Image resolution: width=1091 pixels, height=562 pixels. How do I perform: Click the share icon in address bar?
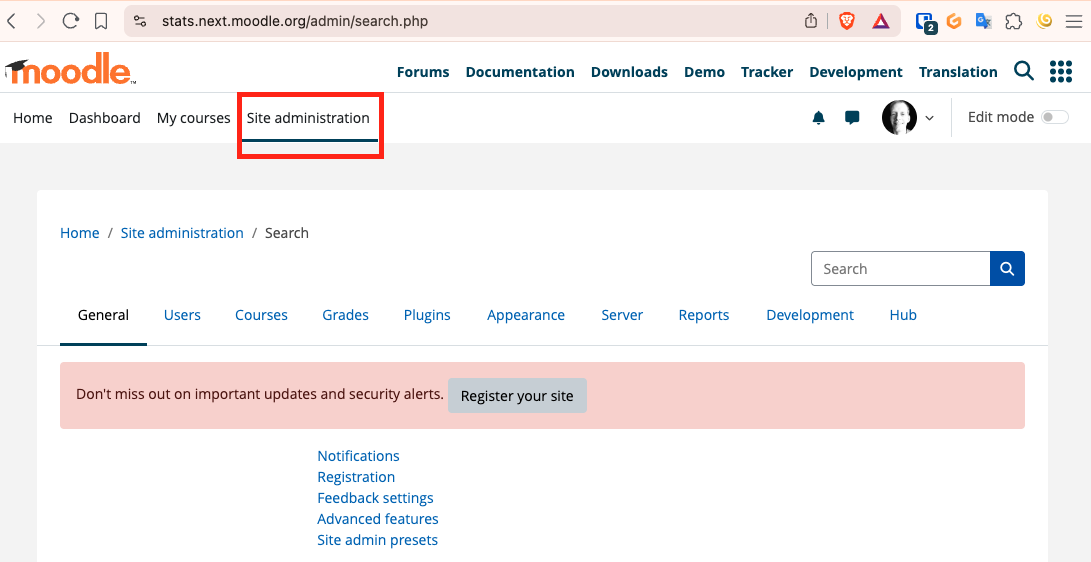[x=811, y=21]
